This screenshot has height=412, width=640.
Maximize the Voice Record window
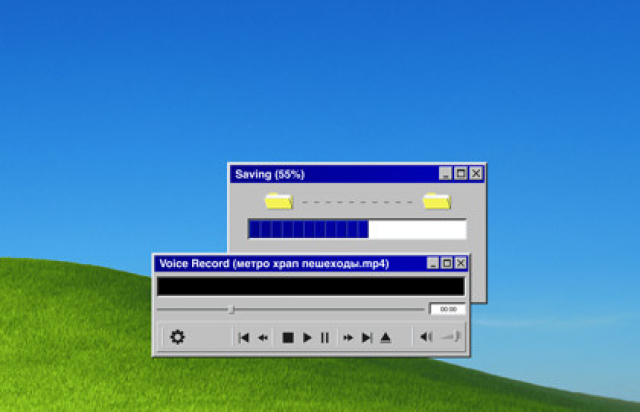(447, 263)
